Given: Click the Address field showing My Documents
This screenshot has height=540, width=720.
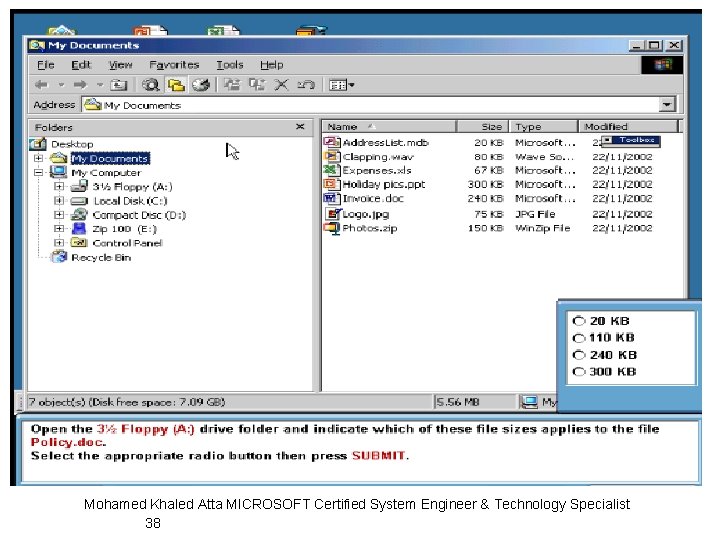Looking at the screenshot, I should click(371, 105).
